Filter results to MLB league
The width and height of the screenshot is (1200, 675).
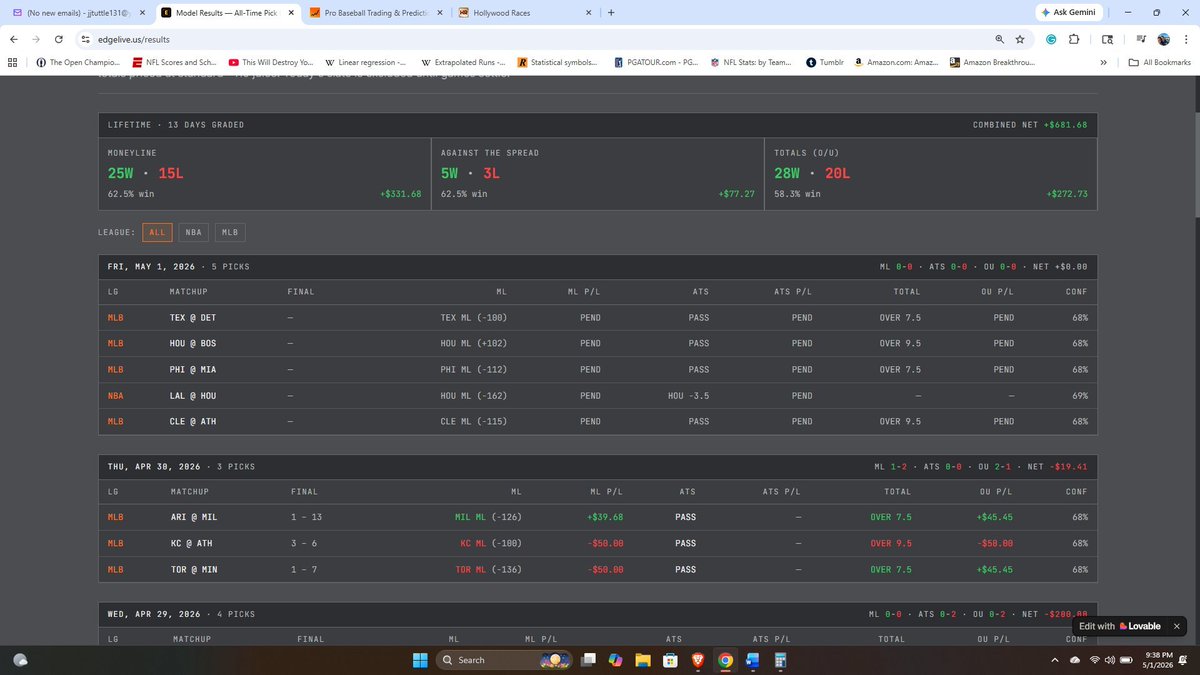[x=229, y=232]
